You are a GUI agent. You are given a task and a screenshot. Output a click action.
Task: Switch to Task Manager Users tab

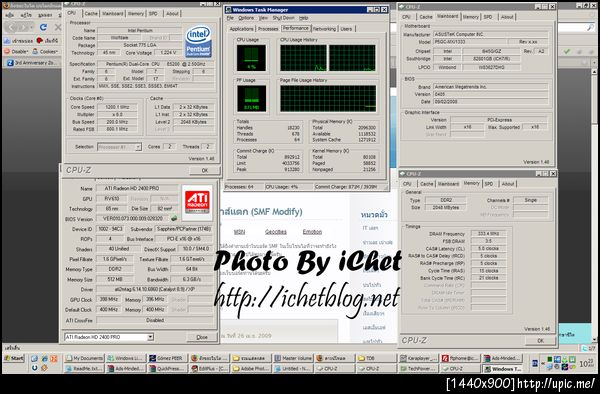[346, 29]
